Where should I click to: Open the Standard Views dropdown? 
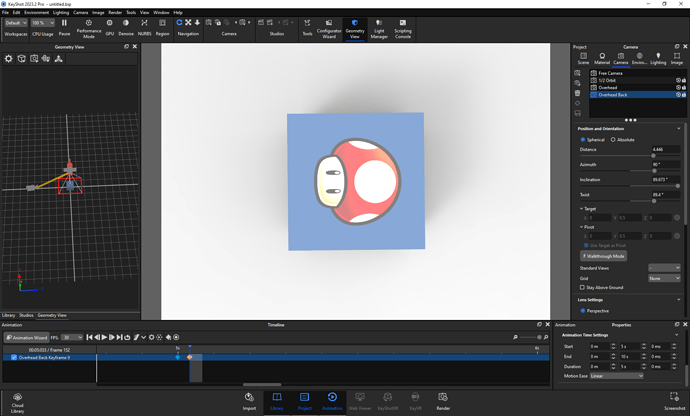click(x=664, y=268)
